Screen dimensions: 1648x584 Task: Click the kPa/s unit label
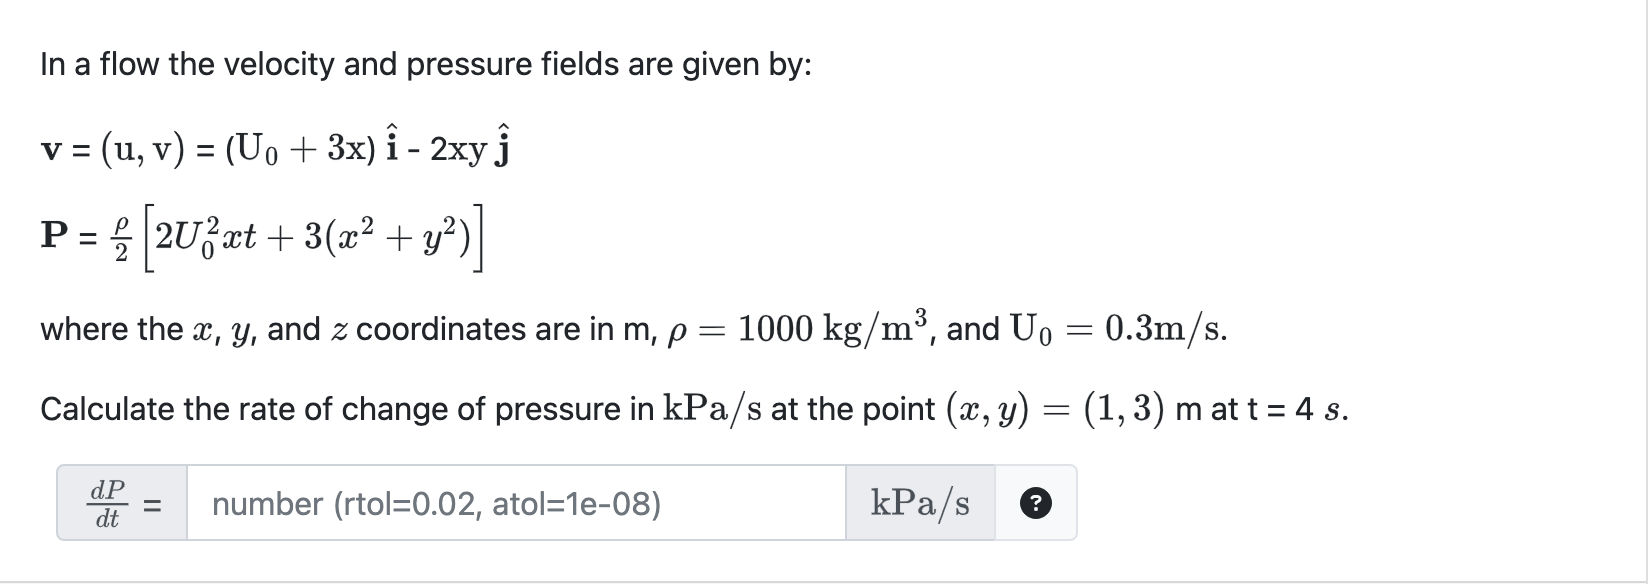pyautogui.click(x=920, y=501)
